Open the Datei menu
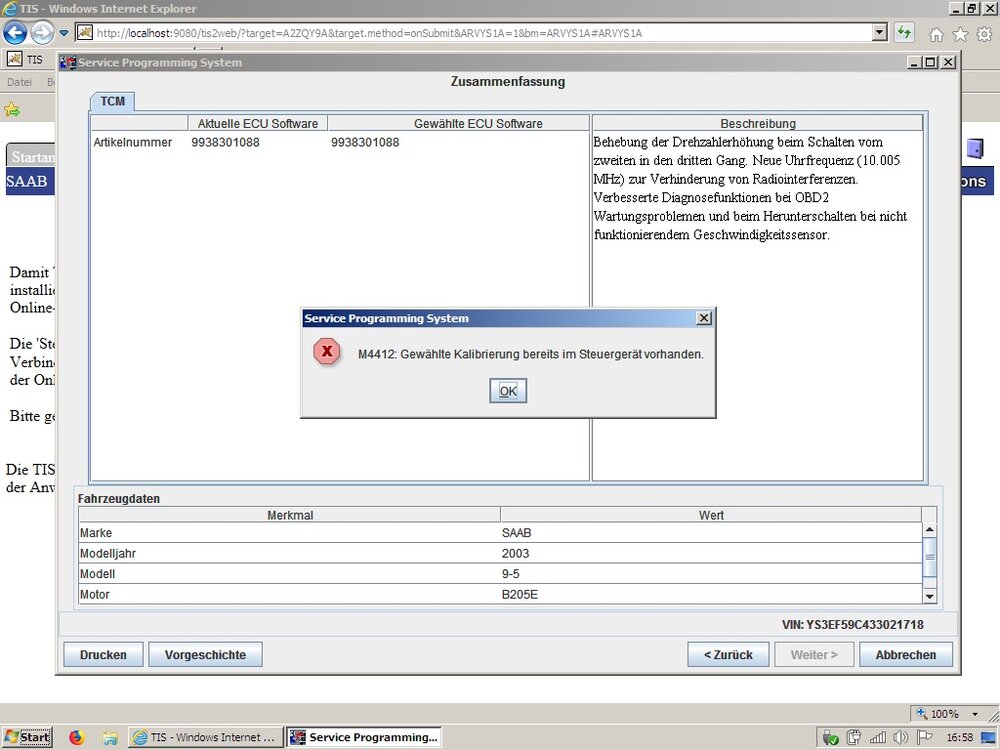This screenshot has width=1000, height=750. (x=19, y=82)
